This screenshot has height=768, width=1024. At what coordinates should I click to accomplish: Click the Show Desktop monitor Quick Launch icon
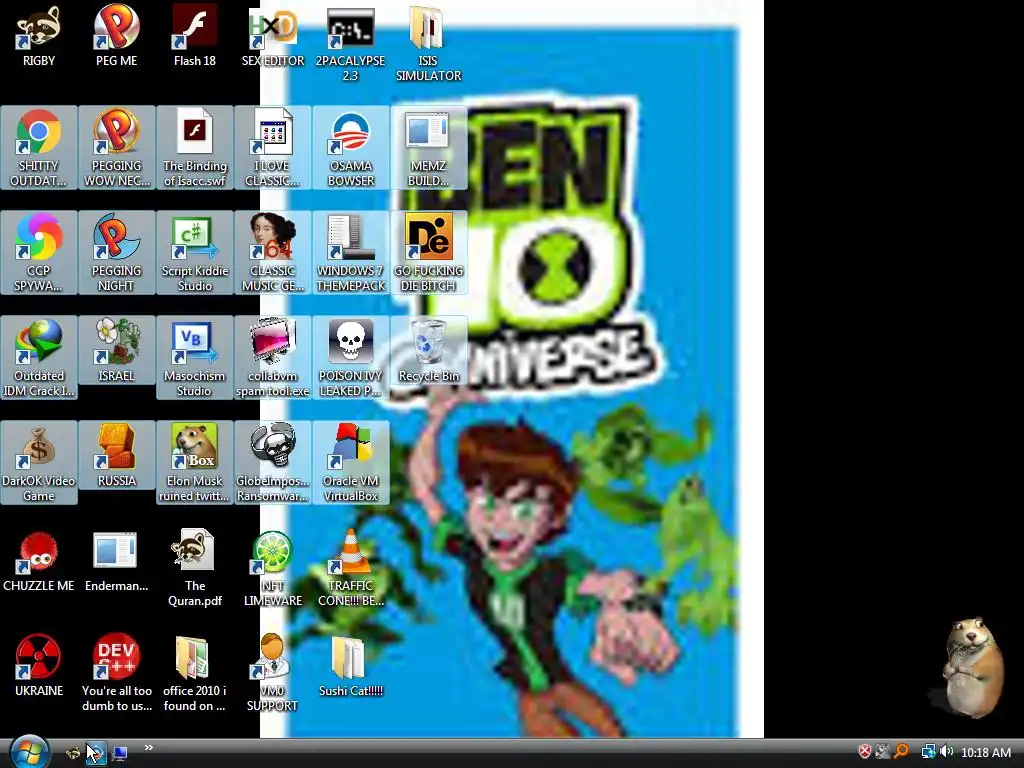(120, 754)
